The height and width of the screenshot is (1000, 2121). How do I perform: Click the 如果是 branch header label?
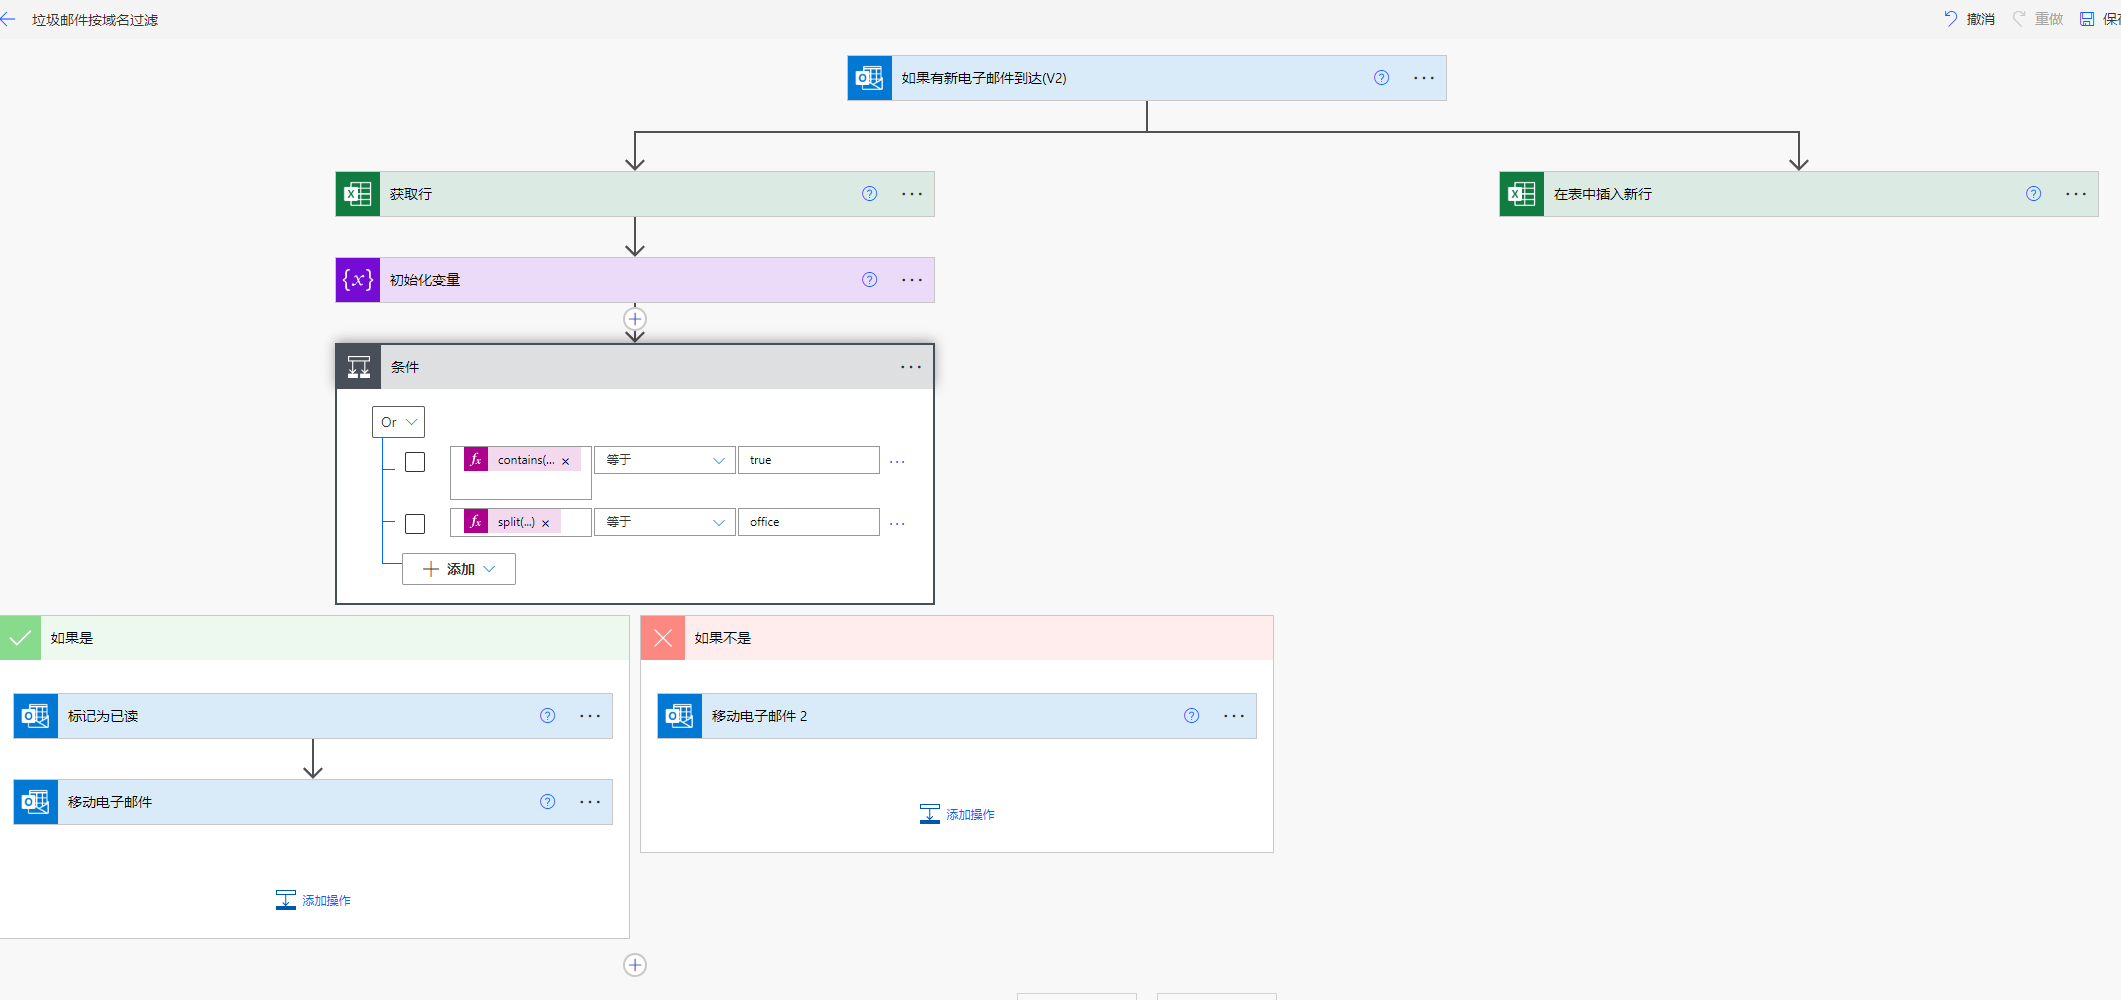click(x=72, y=638)
